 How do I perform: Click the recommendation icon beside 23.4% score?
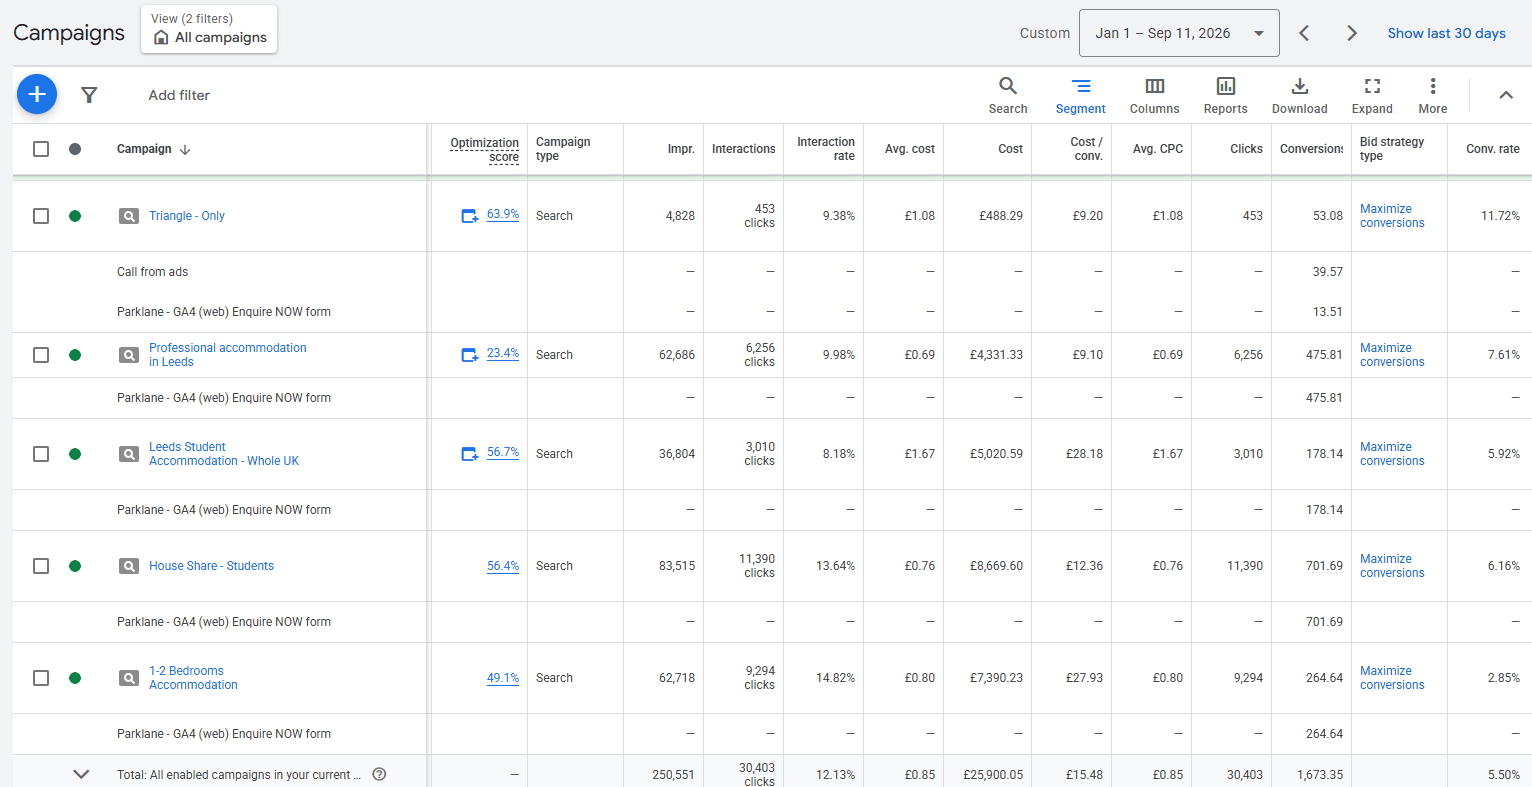[x=470, y=355]
